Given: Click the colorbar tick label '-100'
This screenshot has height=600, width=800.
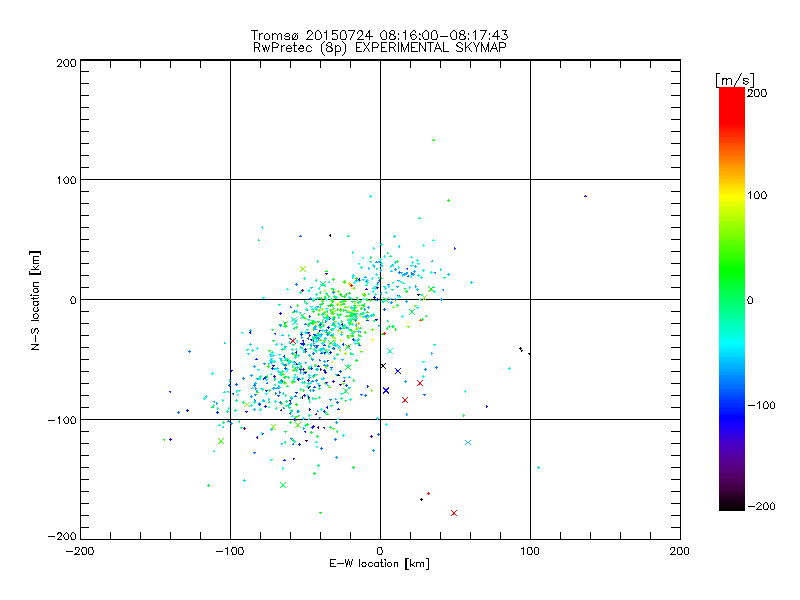Looking at the screenshot, I should click(x=761, y=405).
